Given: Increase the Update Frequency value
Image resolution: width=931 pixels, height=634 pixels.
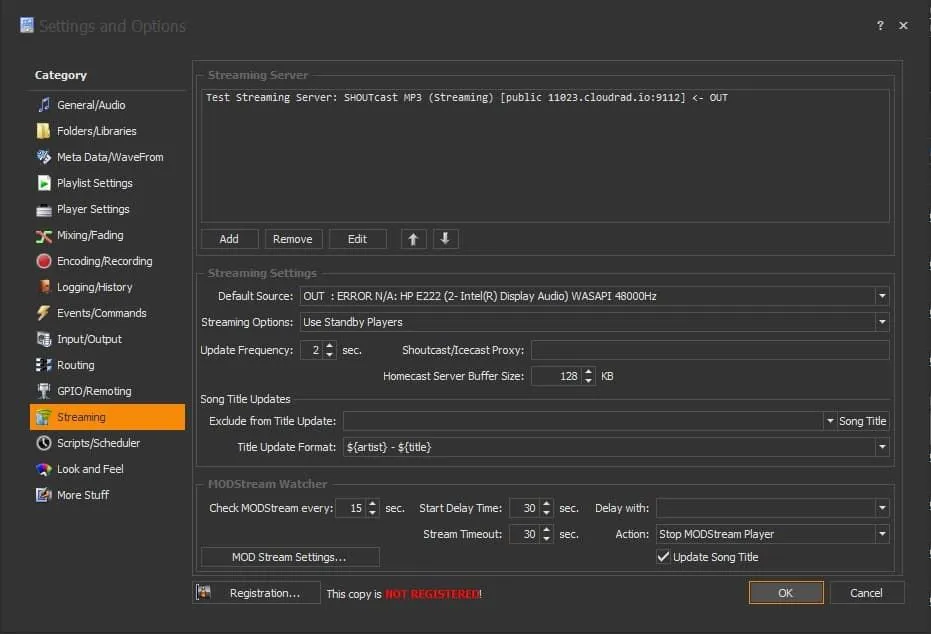Looking at the screenshot, I should pyautogui.click(x=330, y=346).
